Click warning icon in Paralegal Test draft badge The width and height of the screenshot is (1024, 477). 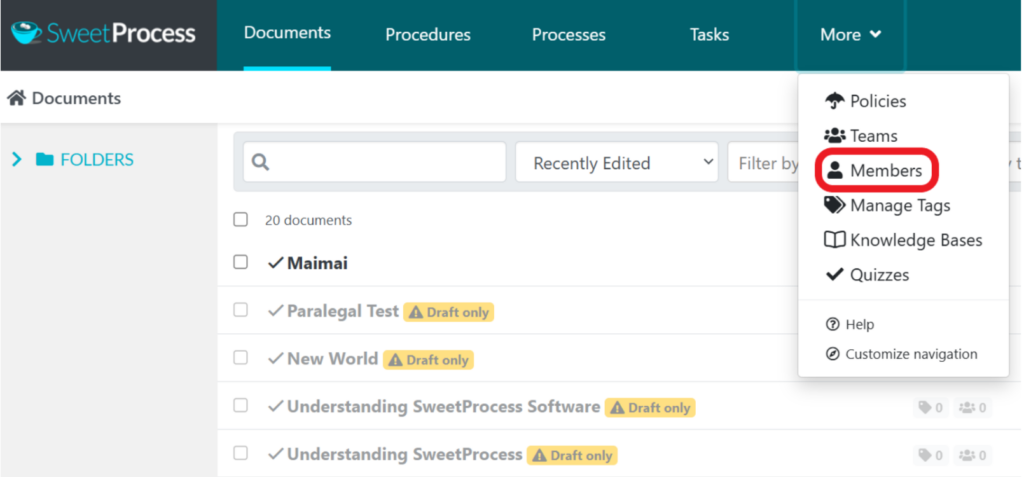pyautogui.click(x=416, y=312)
